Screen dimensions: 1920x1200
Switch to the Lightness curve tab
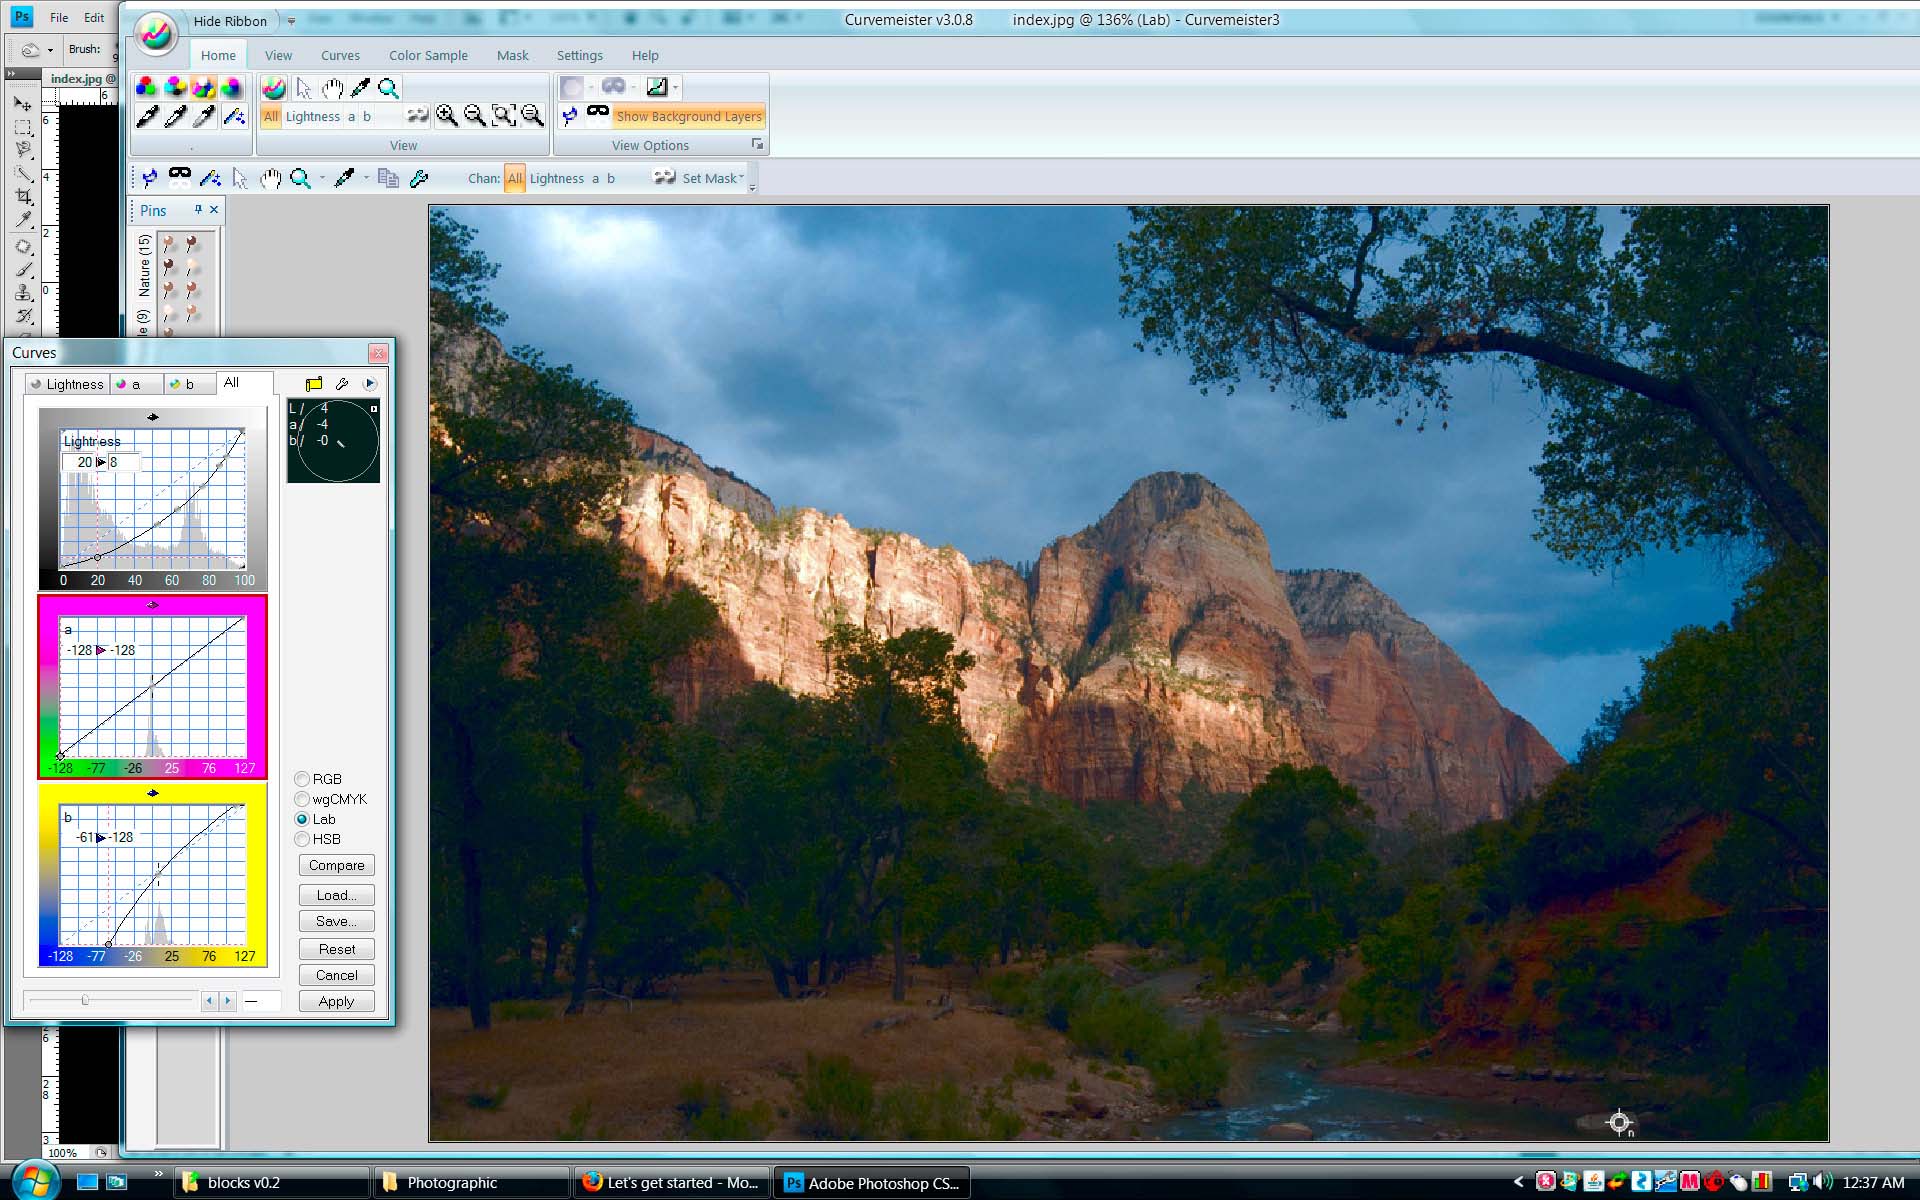point(66,384)
